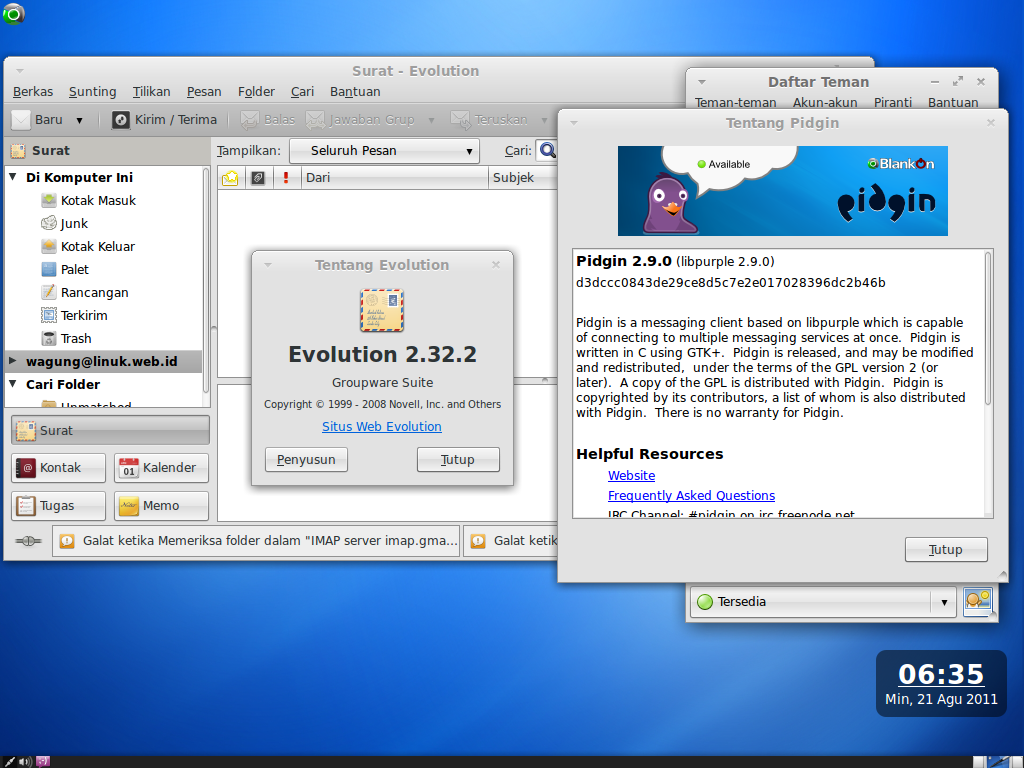Click the Baru new message envelope icon
The height and width of the screenshot is (768, 1024).
(21, 120)
